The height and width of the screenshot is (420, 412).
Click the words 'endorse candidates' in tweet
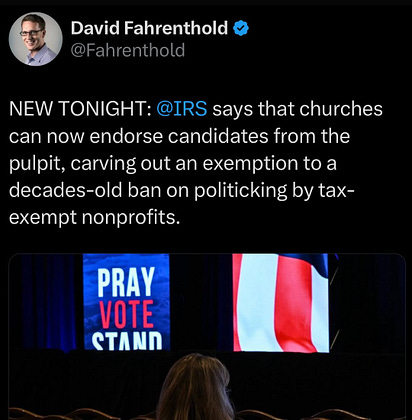click(x=179, y=136)
